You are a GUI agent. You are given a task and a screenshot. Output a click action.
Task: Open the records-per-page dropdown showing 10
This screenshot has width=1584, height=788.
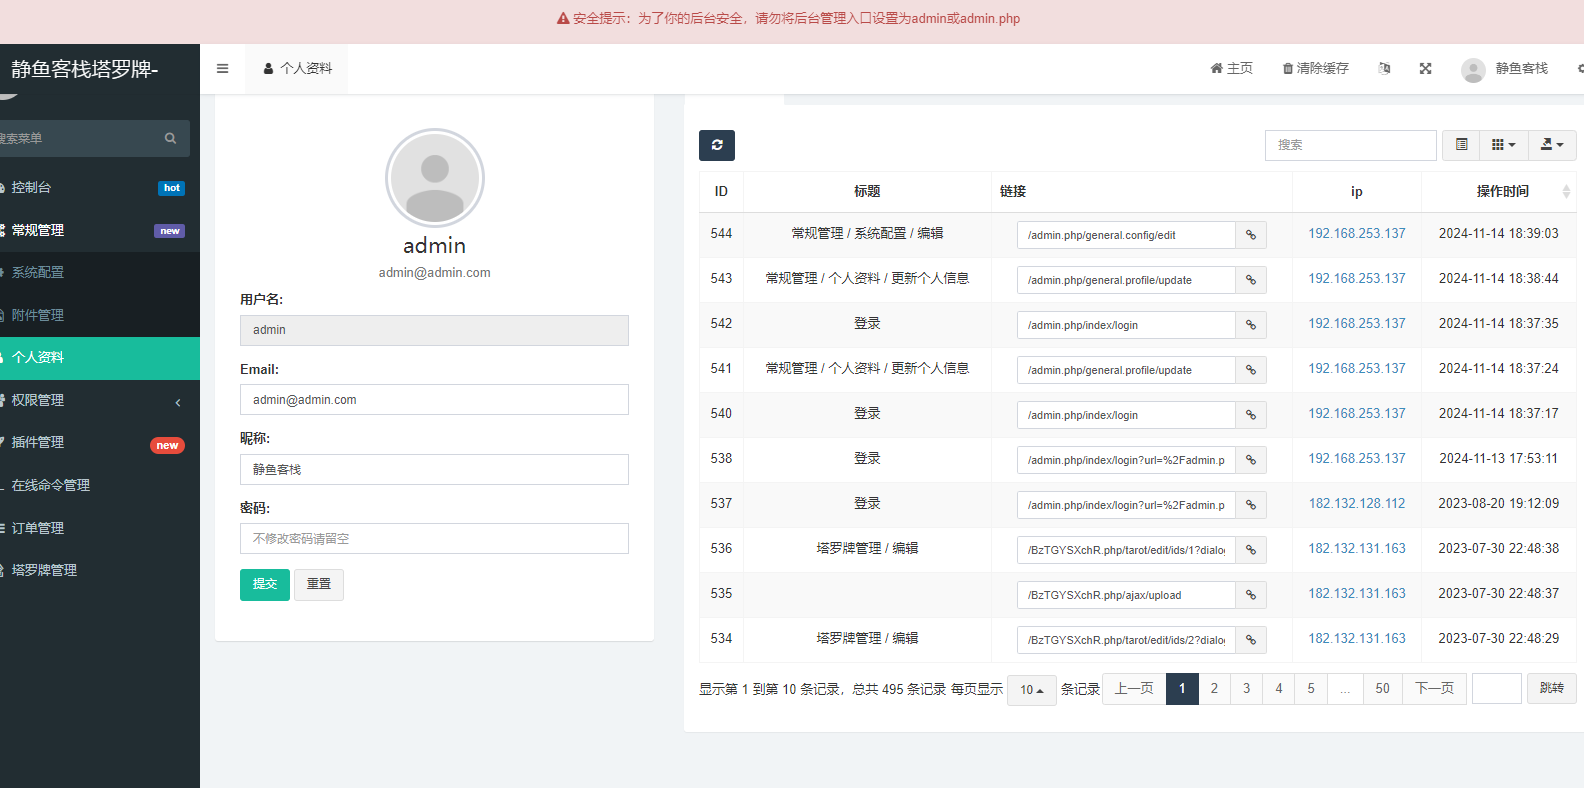pyautogui.click(x=1031, y=690)
